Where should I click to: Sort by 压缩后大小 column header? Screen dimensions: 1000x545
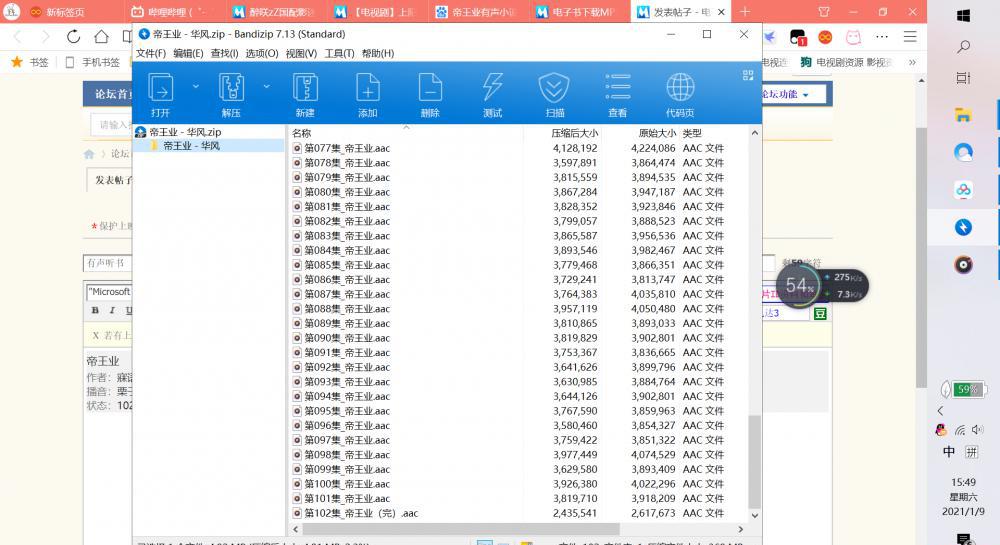click(x=575, y=133)
